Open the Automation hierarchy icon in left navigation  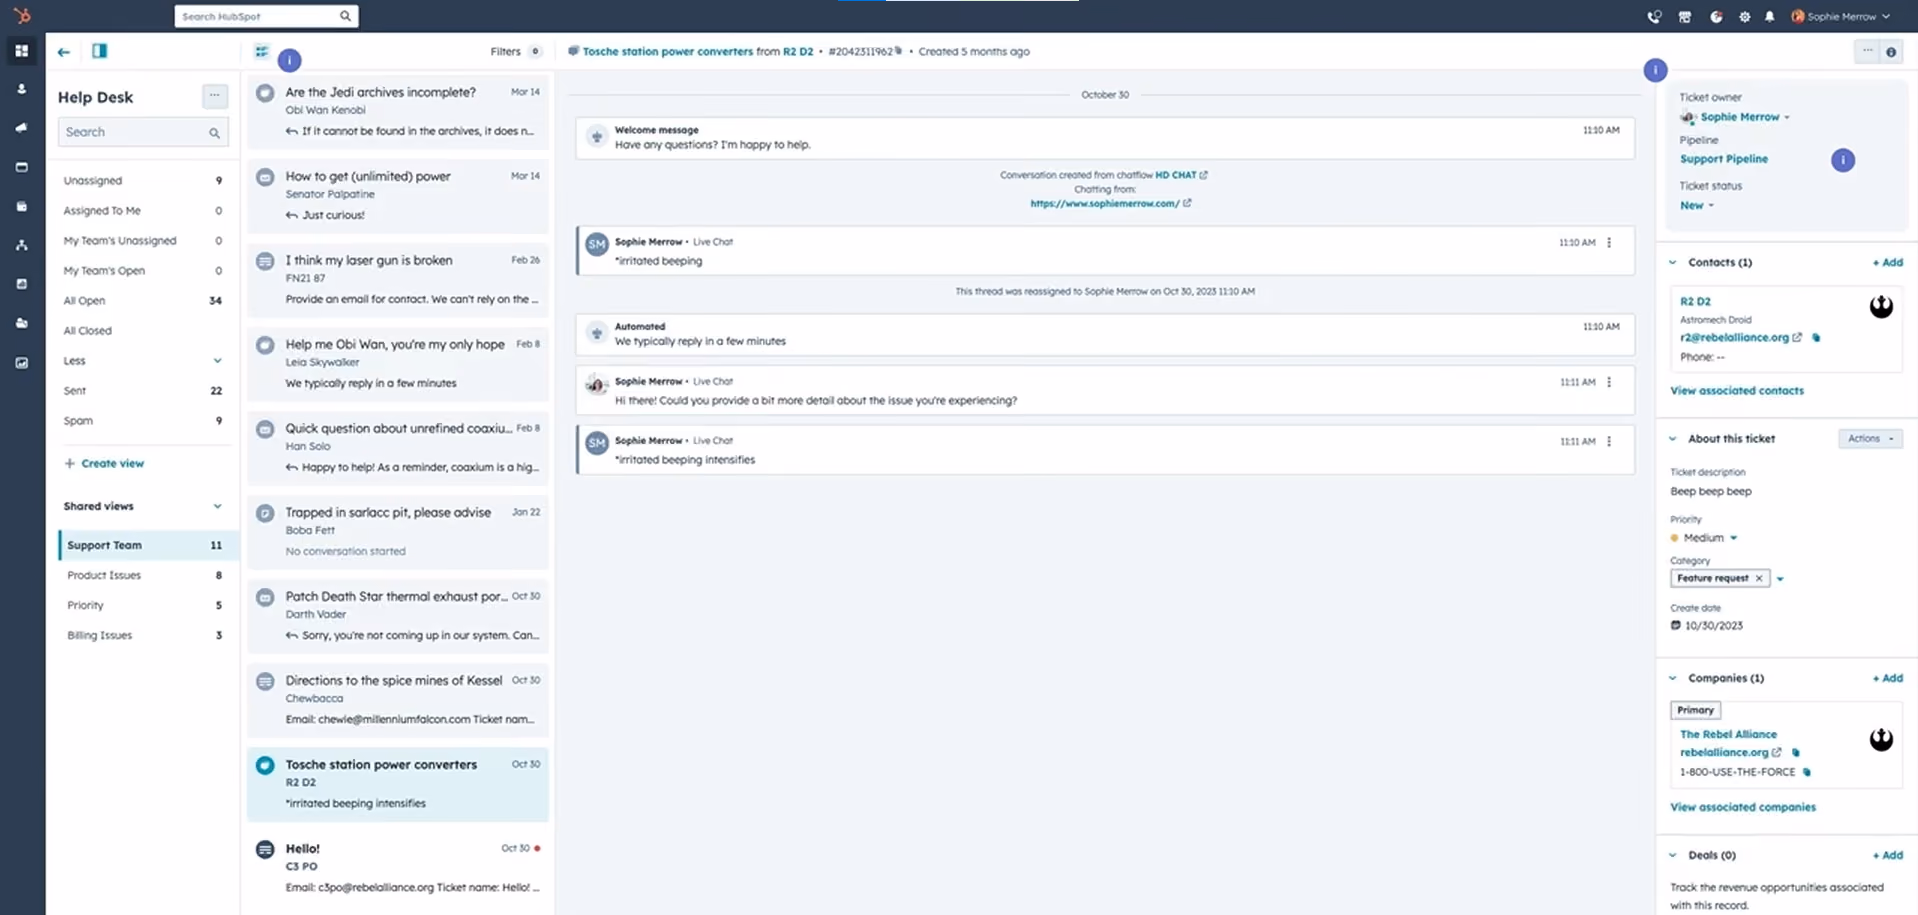[21, 245]
